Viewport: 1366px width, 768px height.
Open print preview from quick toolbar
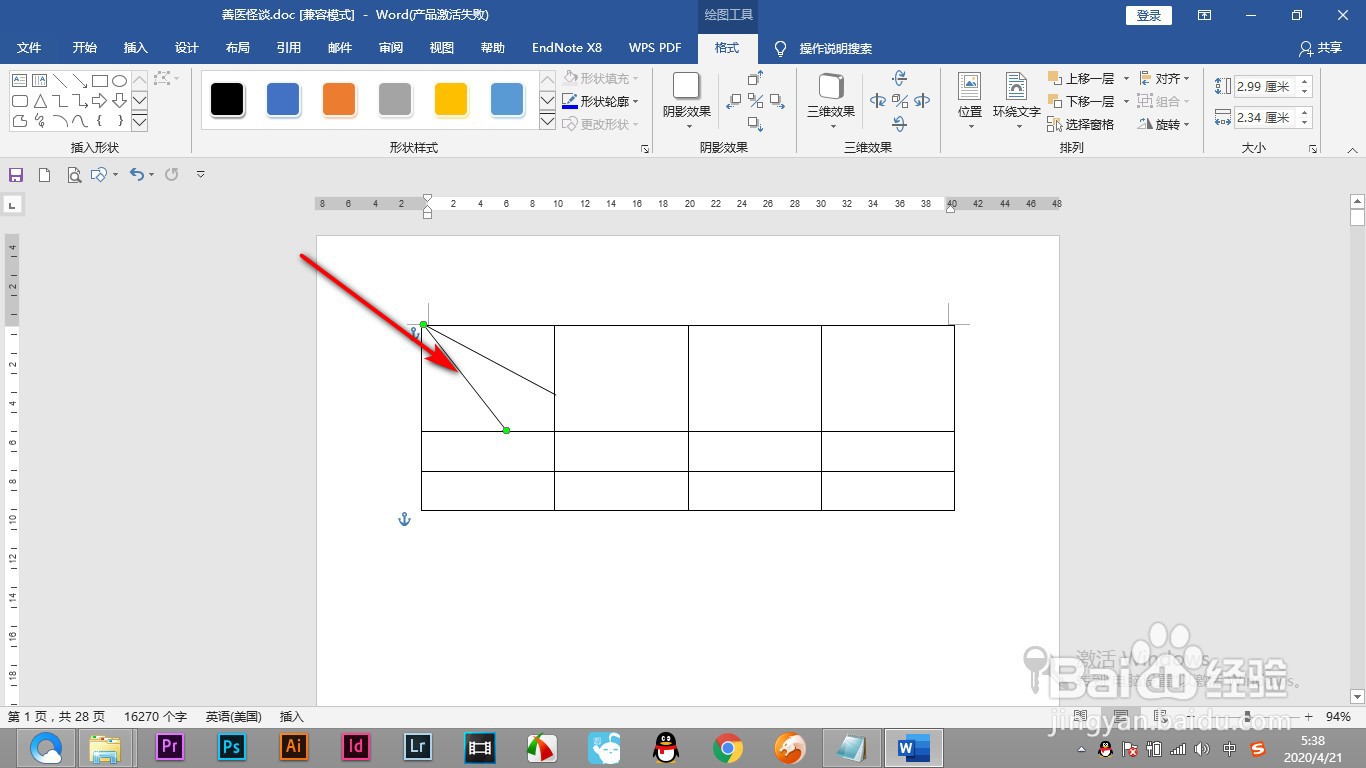(x=74, y=175)
